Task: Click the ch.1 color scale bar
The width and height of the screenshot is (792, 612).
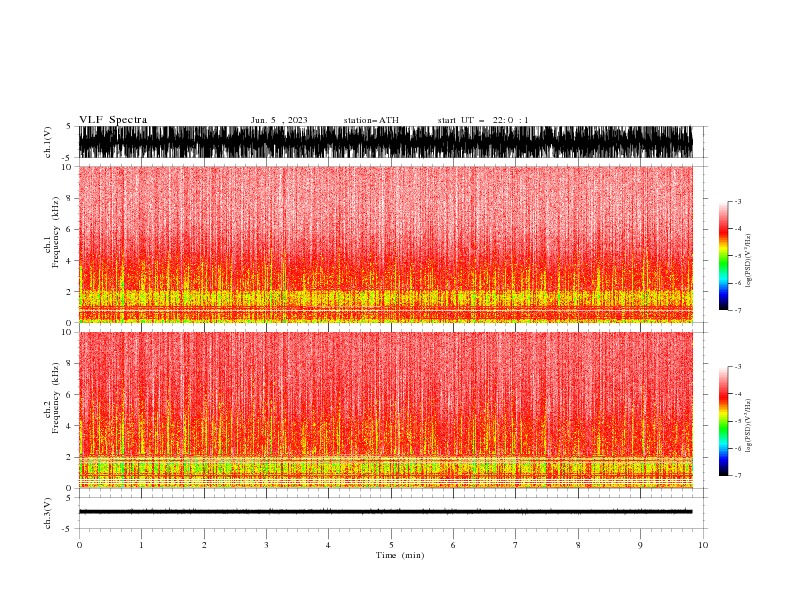Action: [723, 256]
